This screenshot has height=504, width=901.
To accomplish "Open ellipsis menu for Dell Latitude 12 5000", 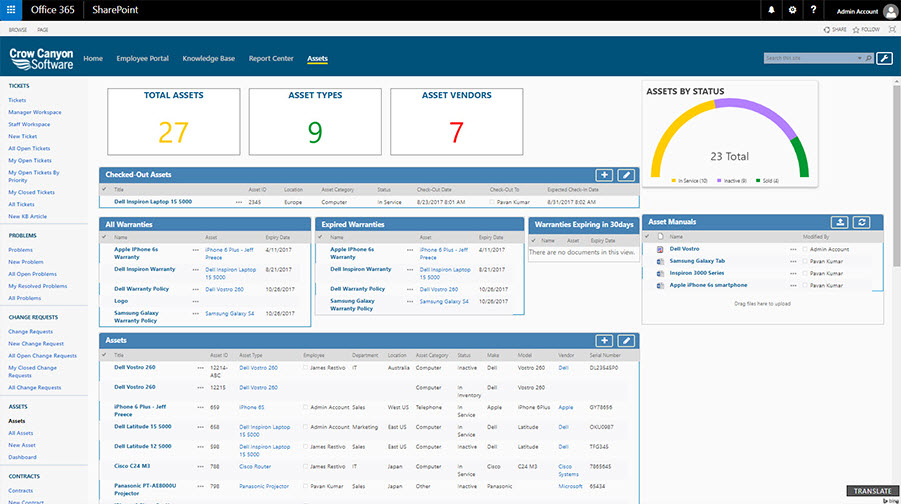I will click(x=201, y=447).
